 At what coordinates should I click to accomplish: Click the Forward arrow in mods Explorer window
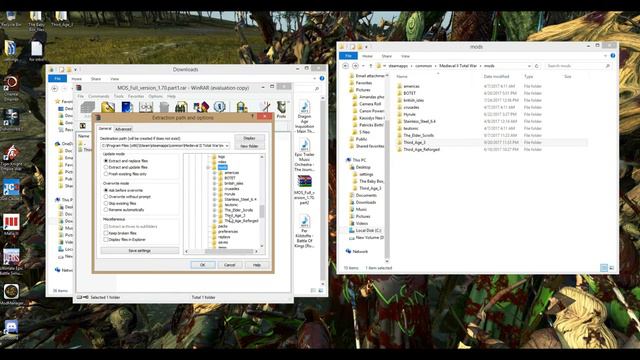[356, 66]
